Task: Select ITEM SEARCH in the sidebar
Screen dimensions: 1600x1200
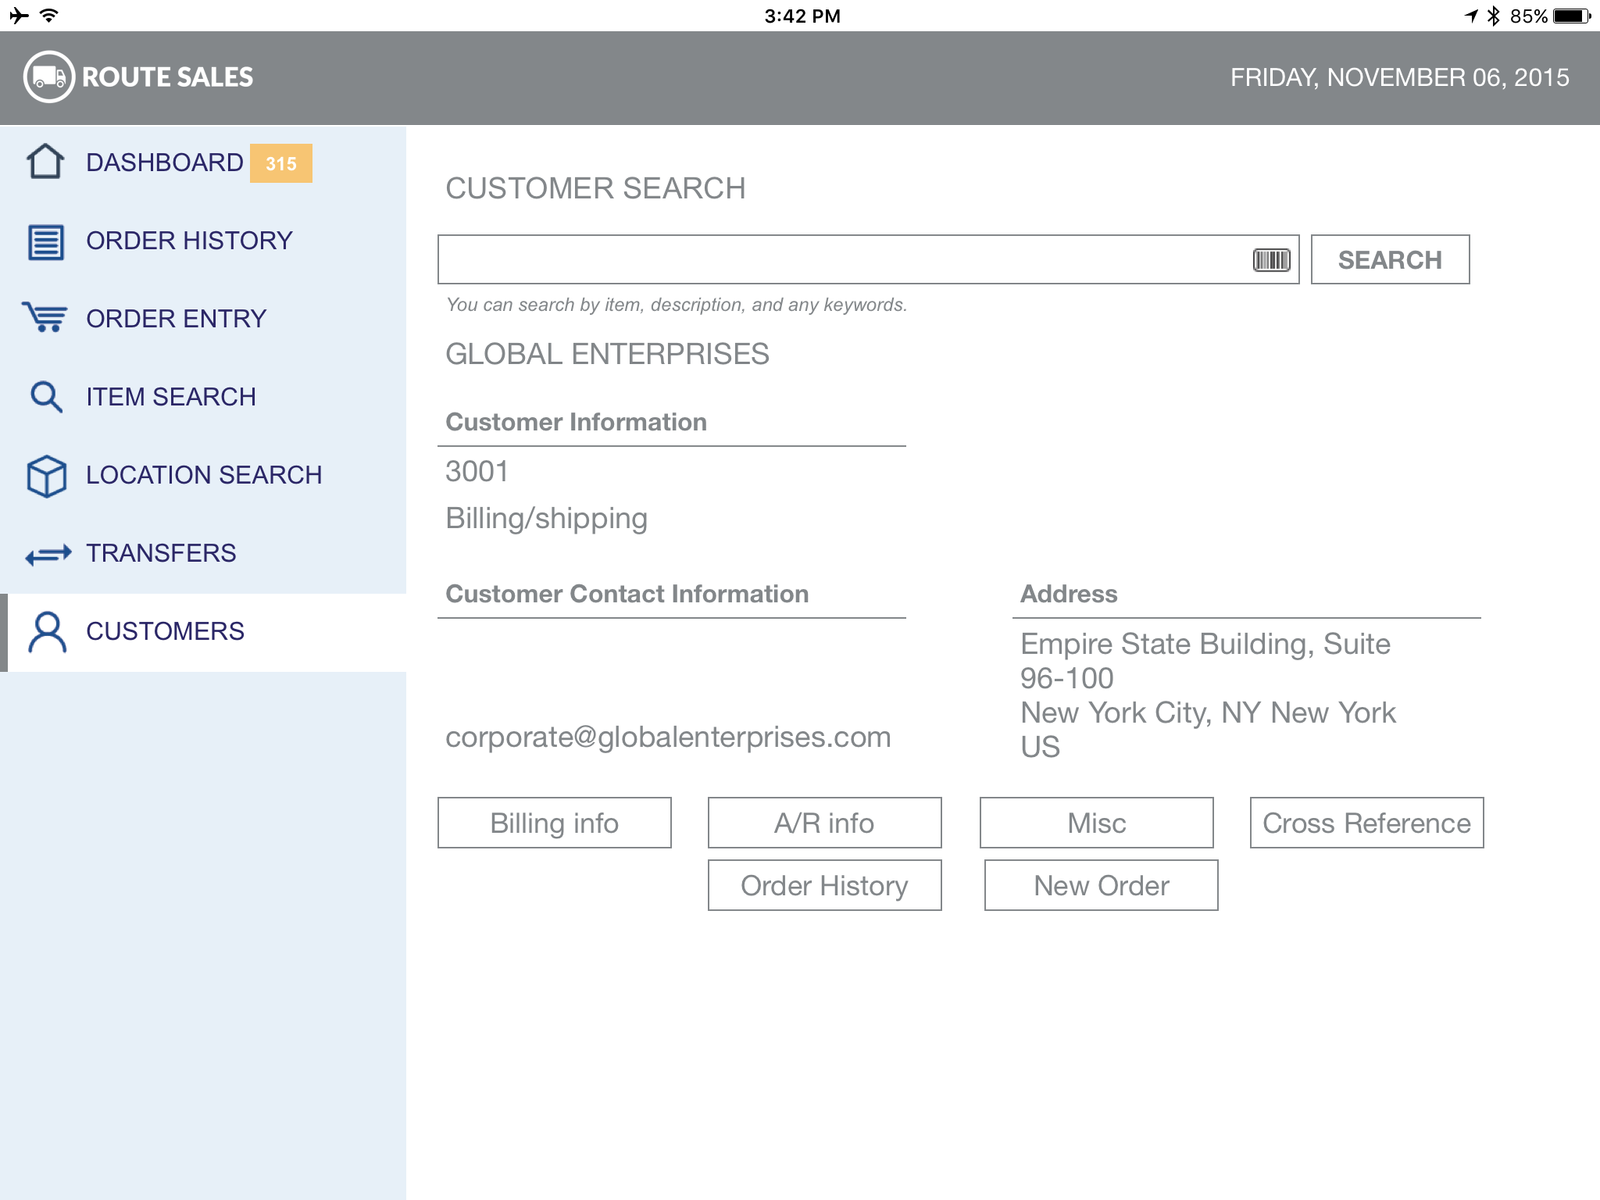Action: pyautogui.click(x=203, y=397)
